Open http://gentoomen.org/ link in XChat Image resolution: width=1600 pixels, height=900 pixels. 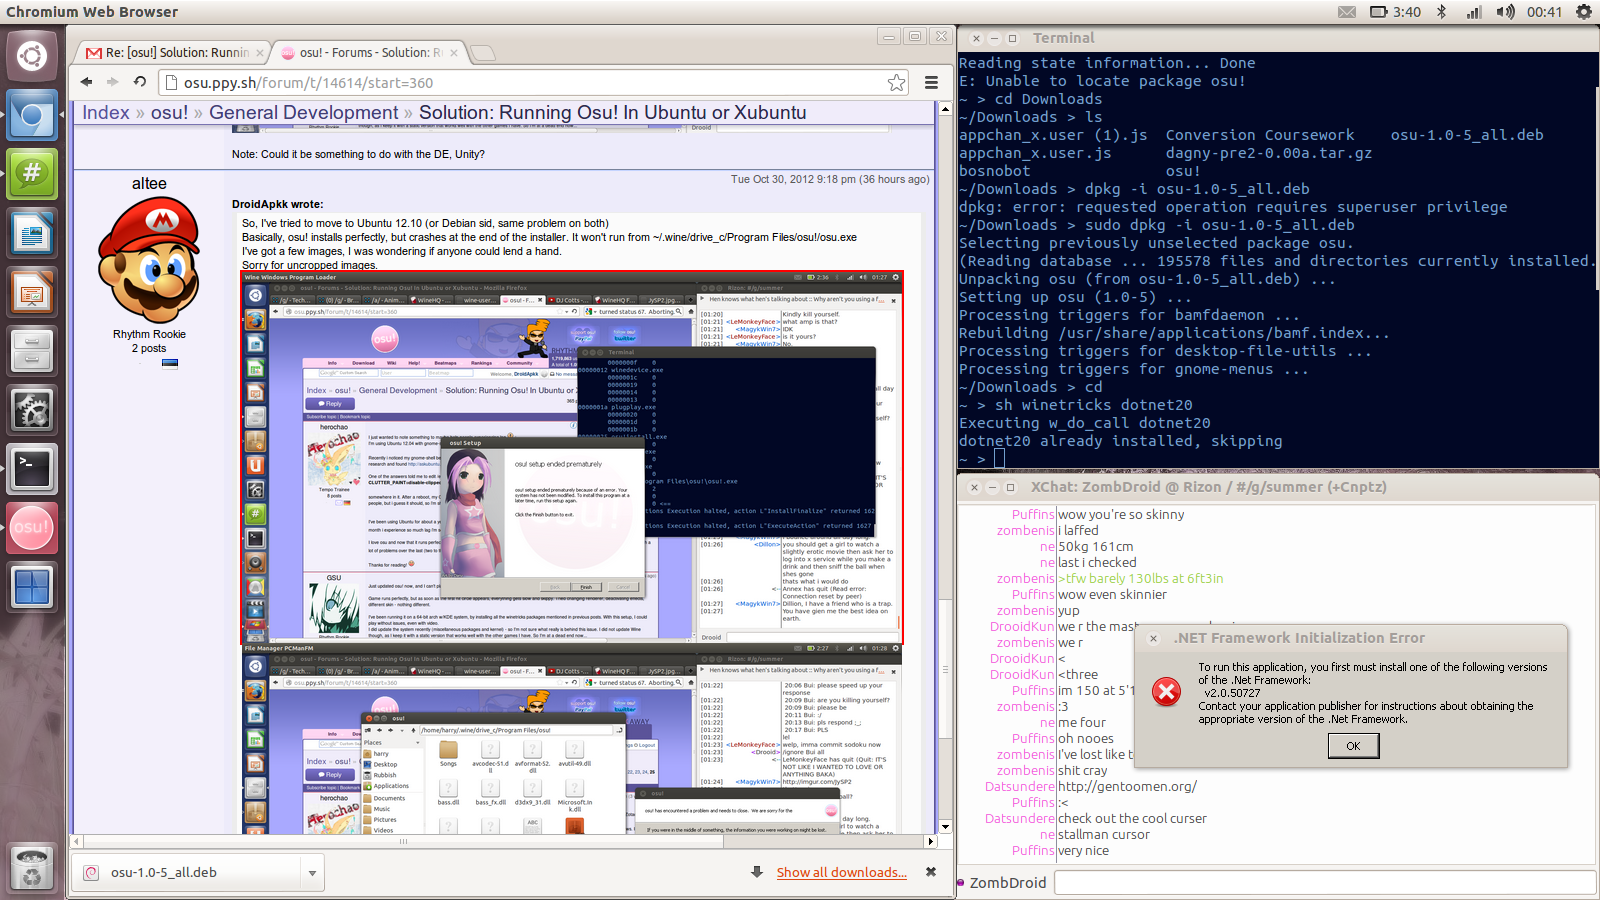1127,787
